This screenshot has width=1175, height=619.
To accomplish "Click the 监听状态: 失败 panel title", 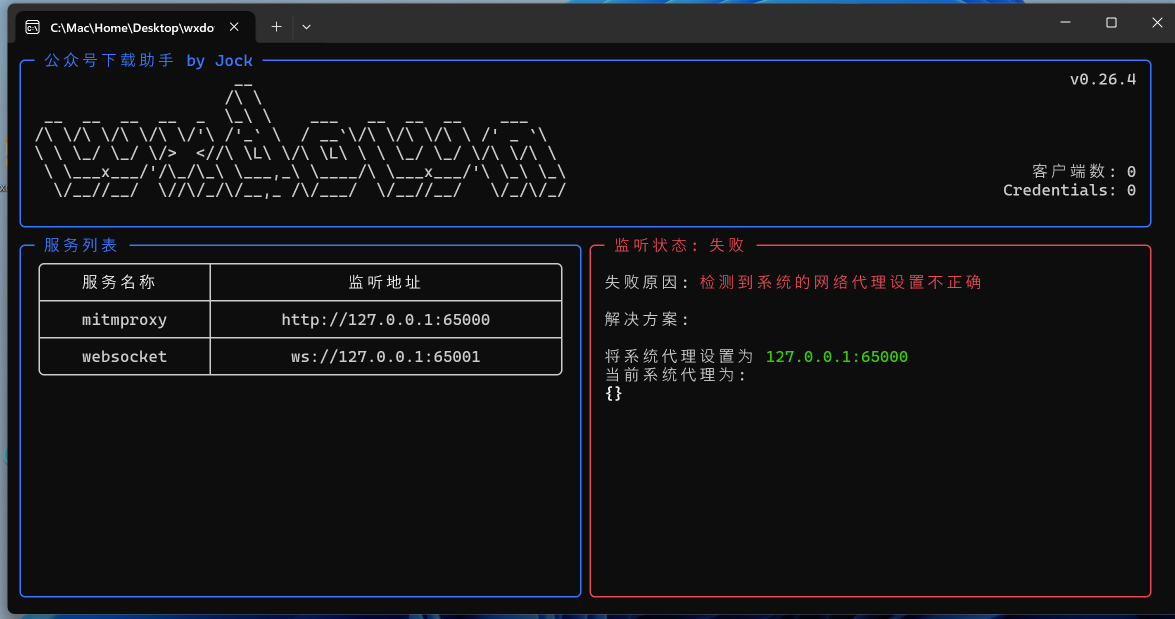I will click(x=679, y=245).
